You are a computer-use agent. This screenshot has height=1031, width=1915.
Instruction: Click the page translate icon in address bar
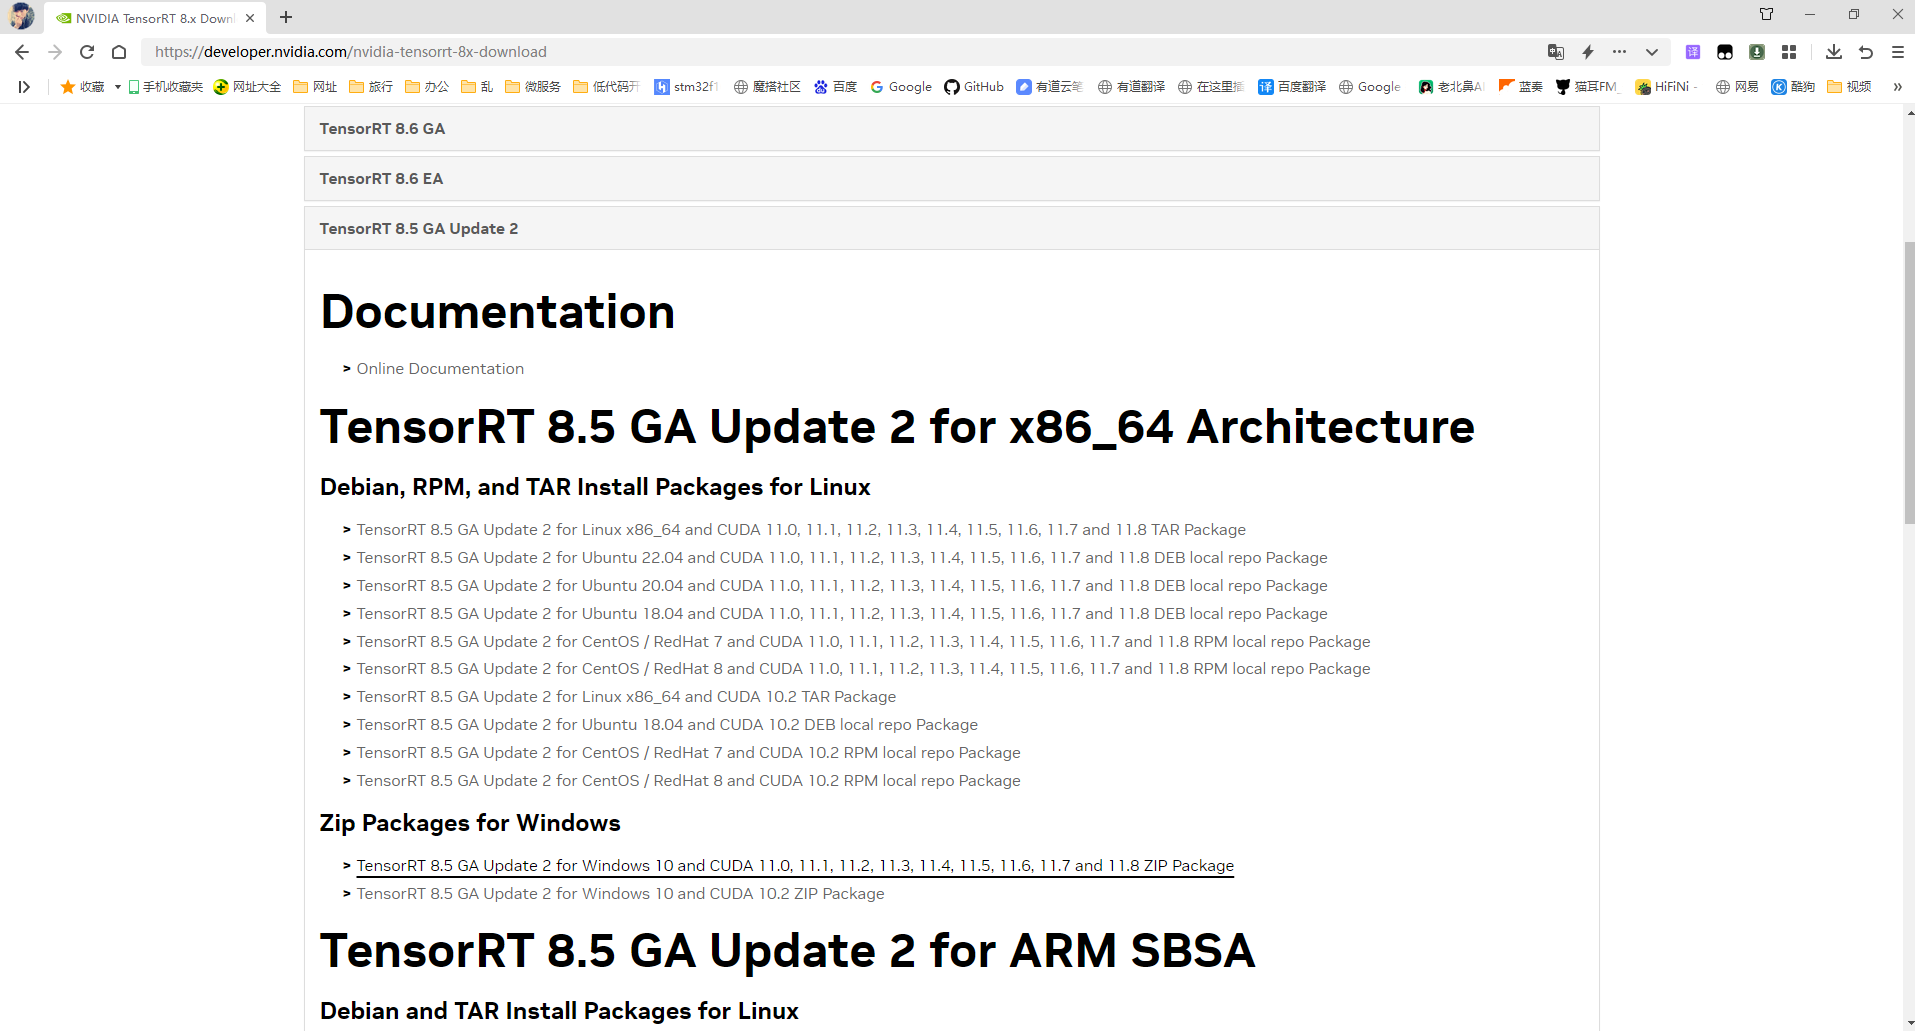tap(1555, 52)
